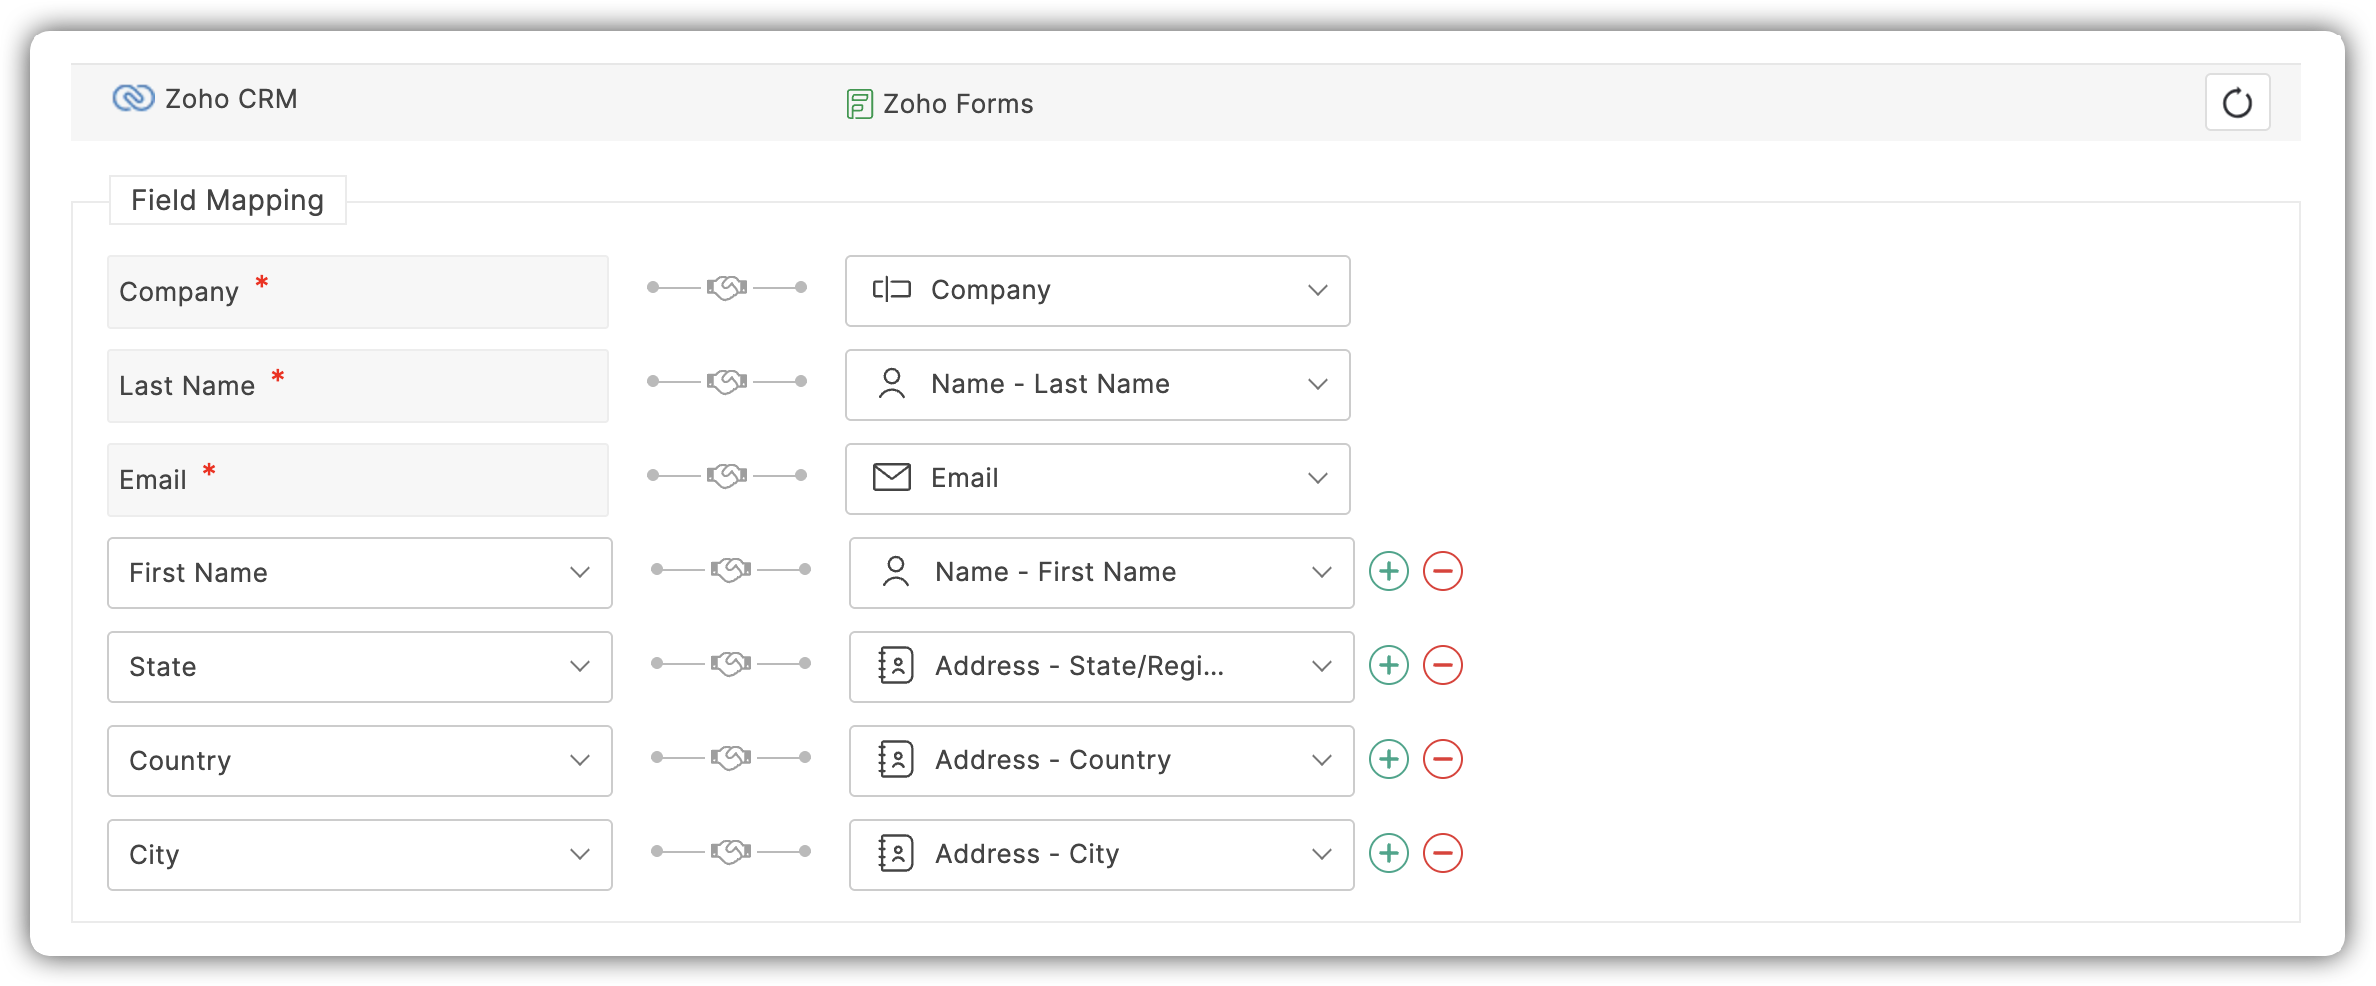Add a mapping row after City
This screenshot has height=986, width=2376.
click(1388, 854)
